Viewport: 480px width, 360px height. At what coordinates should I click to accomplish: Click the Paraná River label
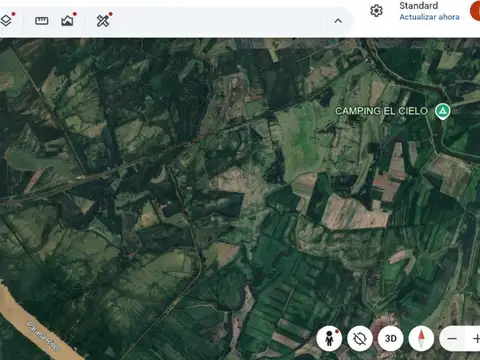click(44, 336)
